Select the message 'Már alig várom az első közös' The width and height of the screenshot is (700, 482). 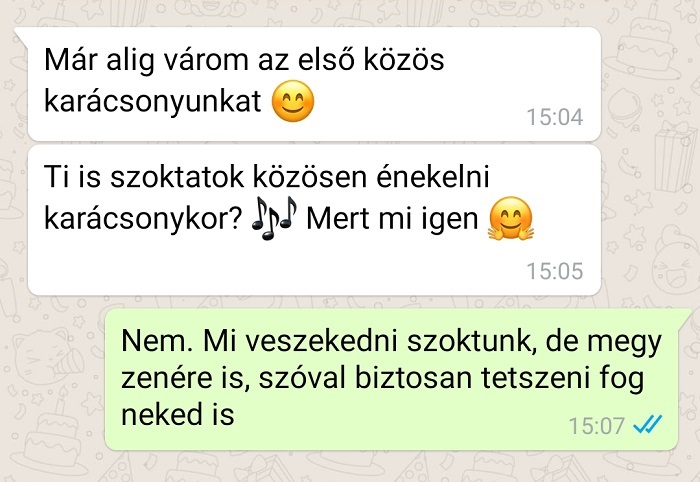(314, 84)
